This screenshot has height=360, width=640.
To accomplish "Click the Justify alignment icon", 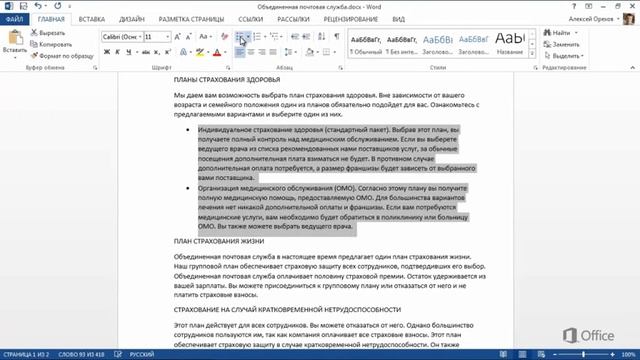I will point(273,52).
